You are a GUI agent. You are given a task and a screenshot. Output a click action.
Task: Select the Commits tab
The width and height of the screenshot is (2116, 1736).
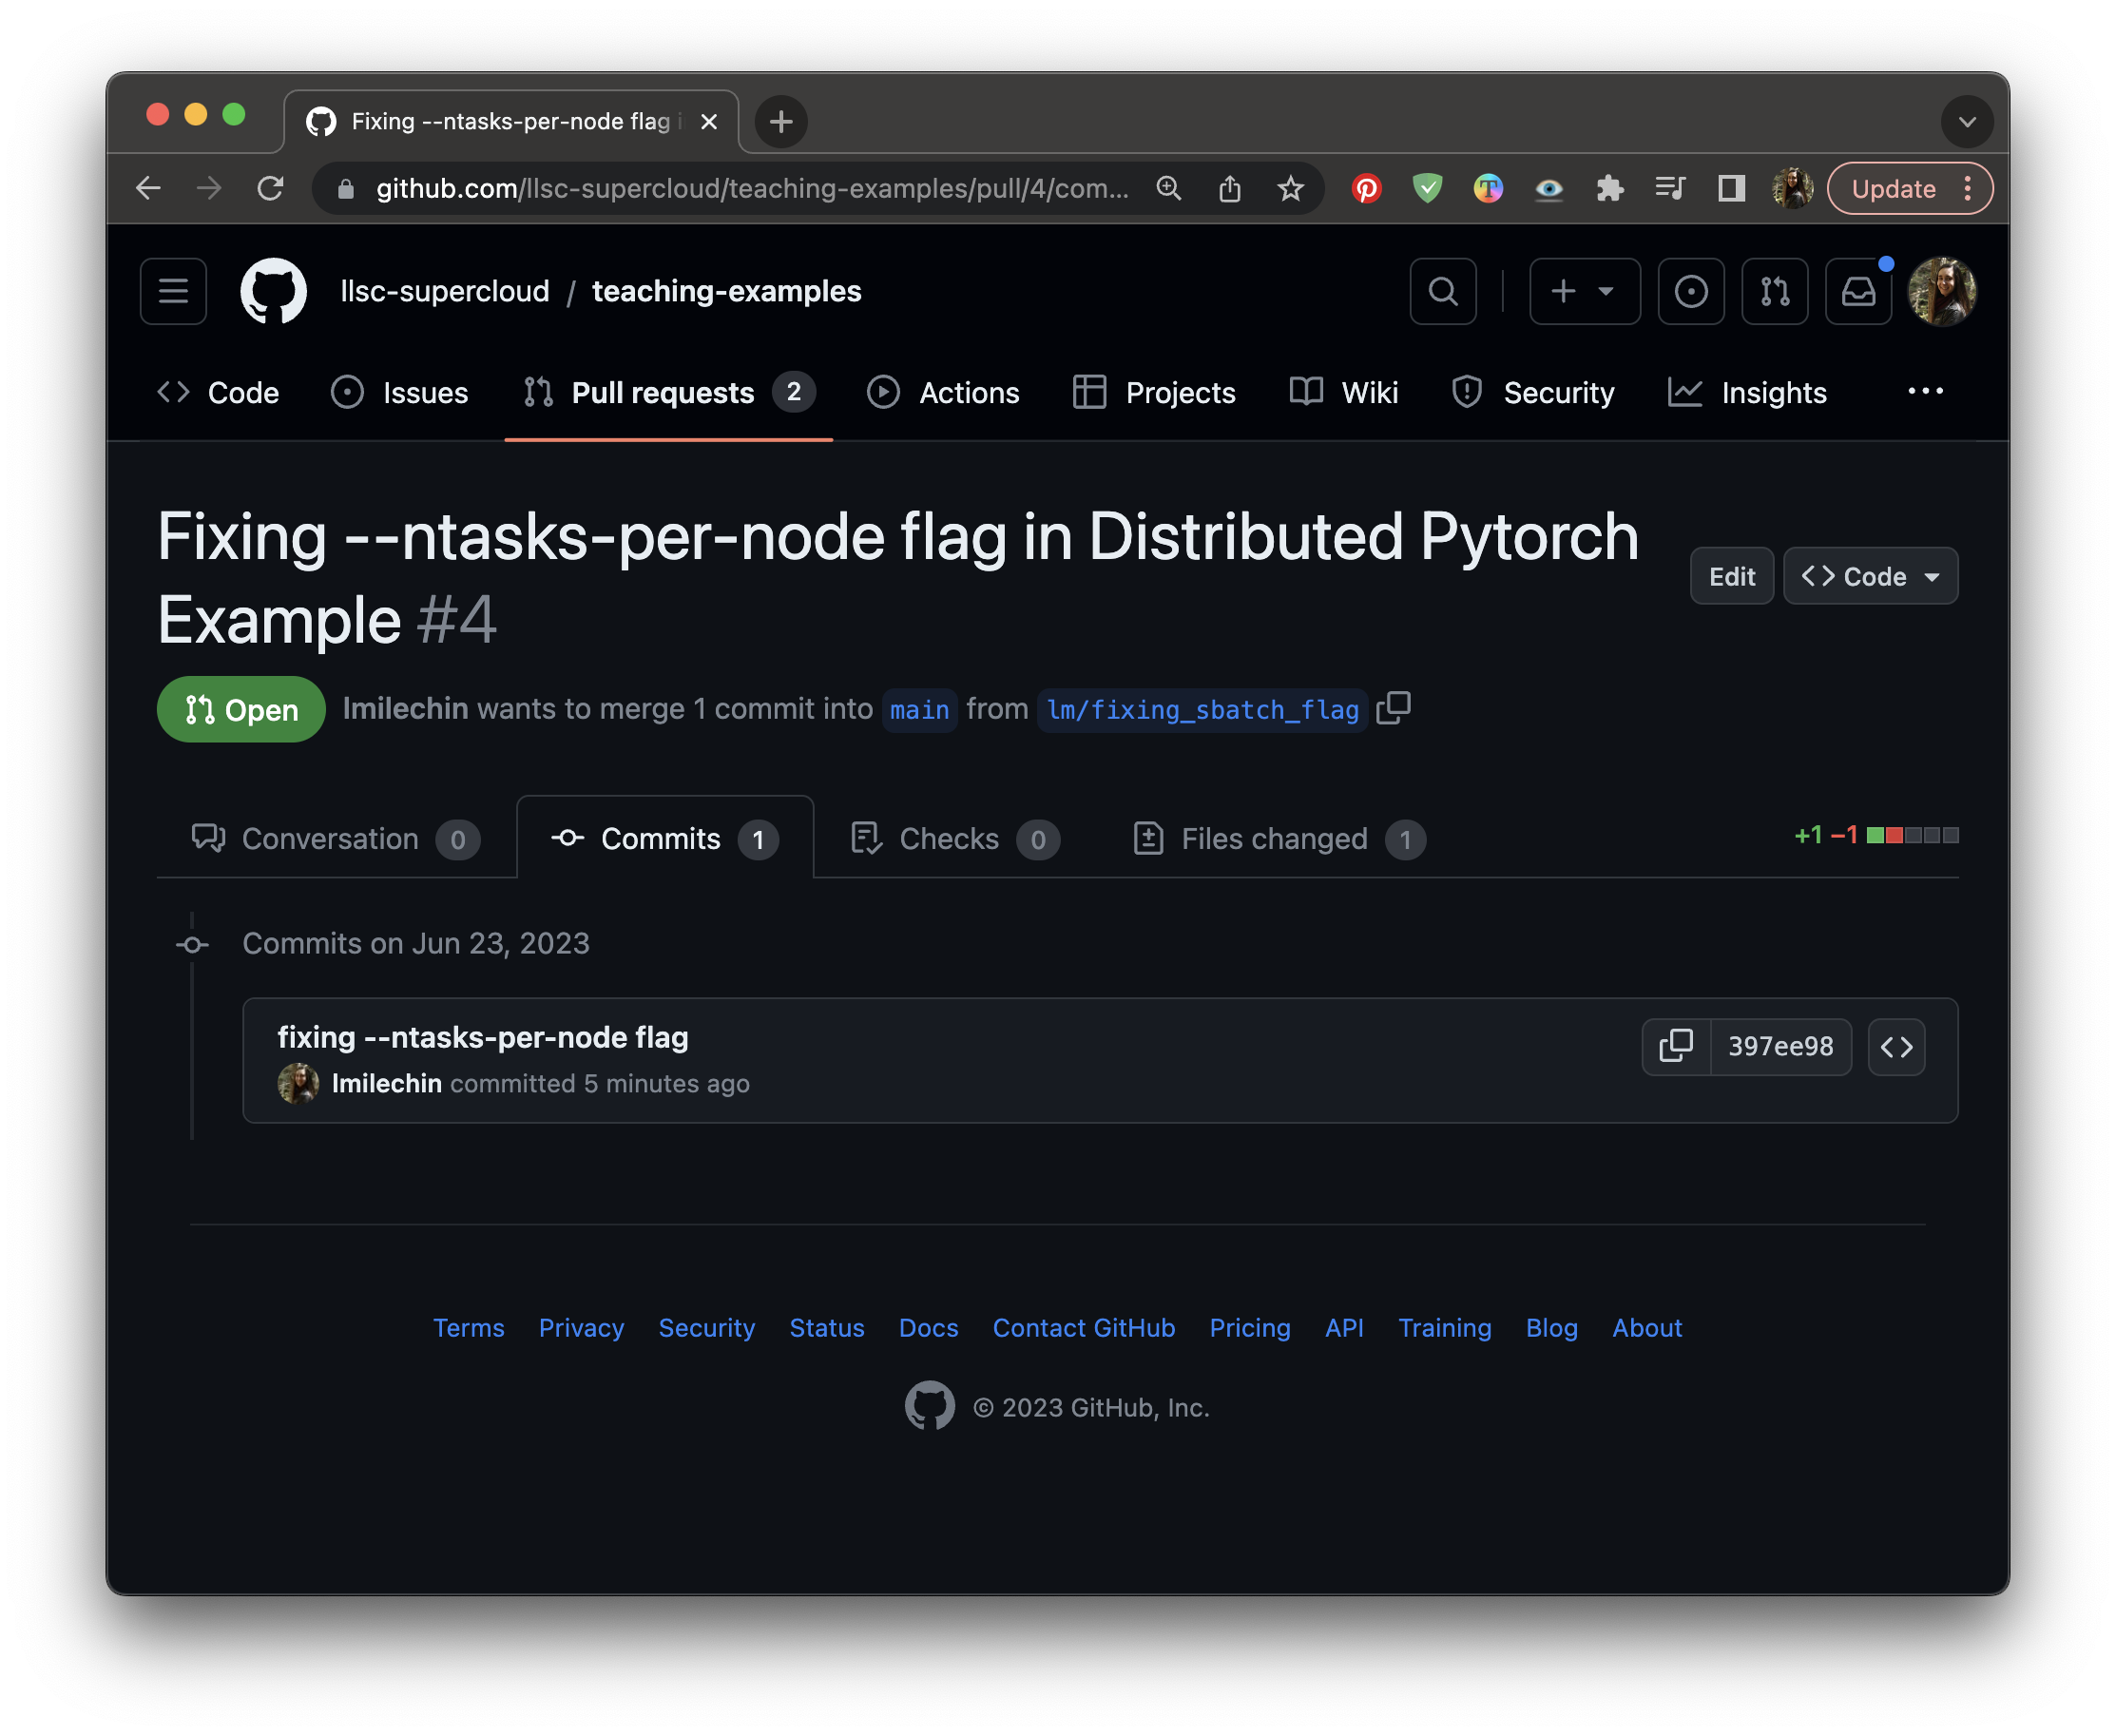tap(665, 838)
